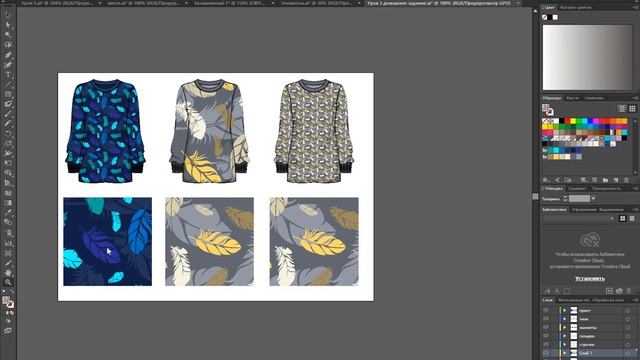
Task: Select the манжеты layer row
Action: point(589,328)
